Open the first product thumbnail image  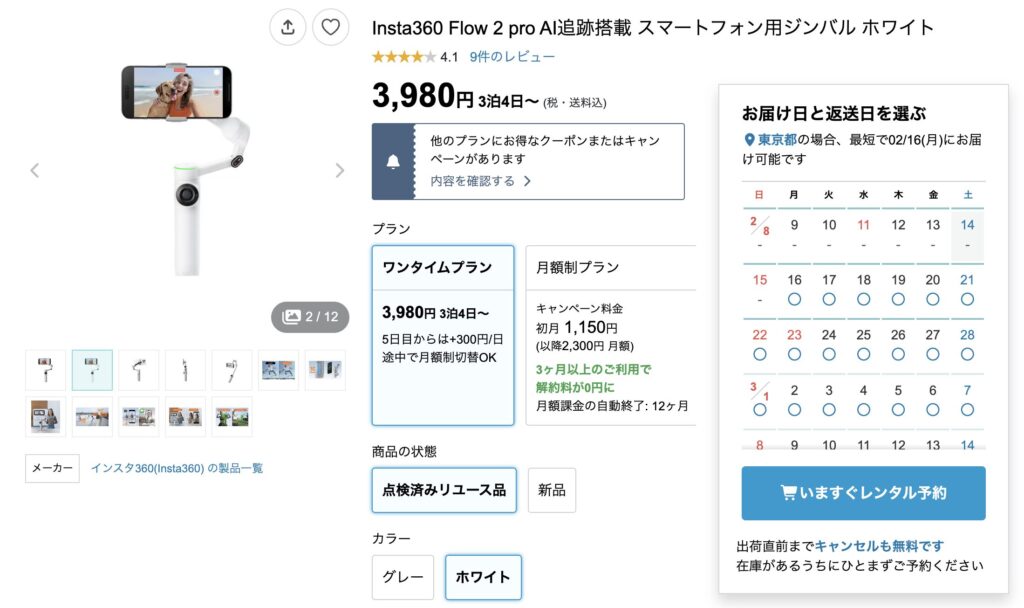tap(45, 370)
